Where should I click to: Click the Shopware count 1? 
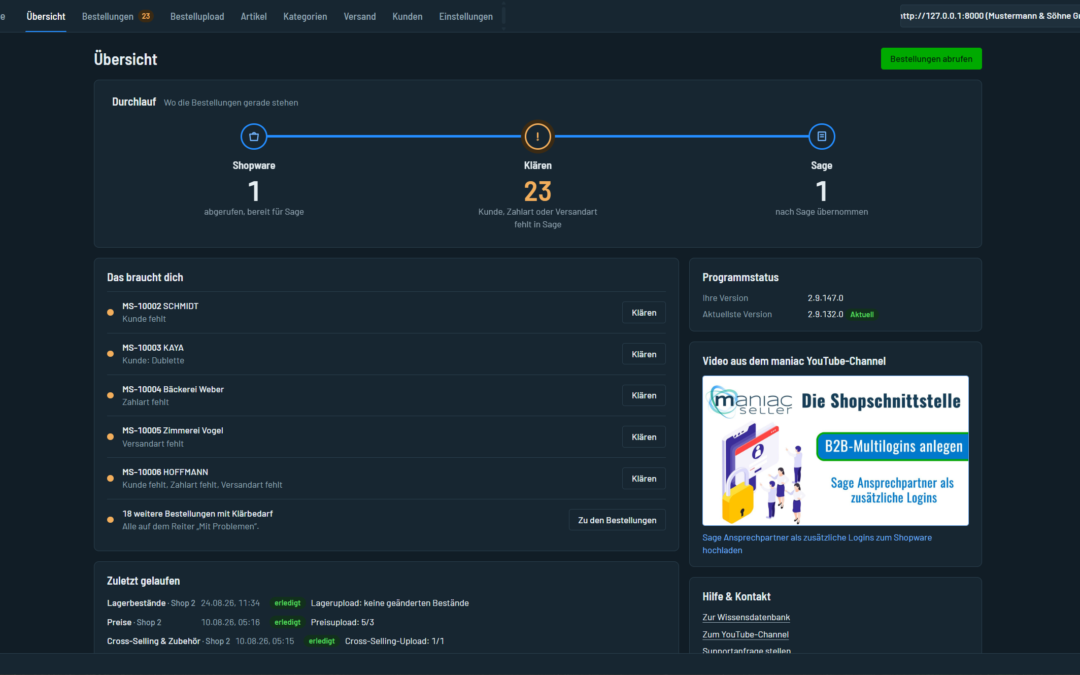tap(253, 191)
